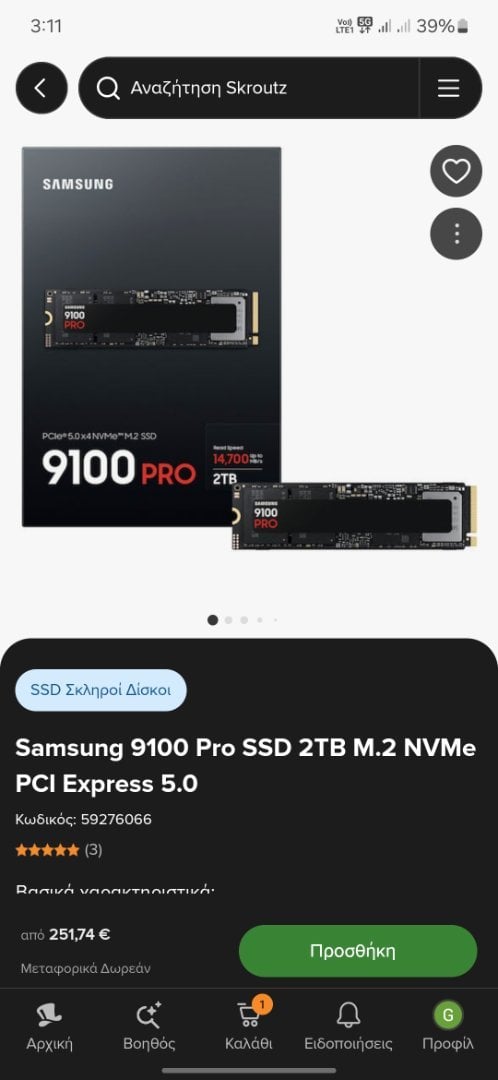498x1080 pixels.
Task: Tap the battery indicator in status bar
Action: (463, 26)
